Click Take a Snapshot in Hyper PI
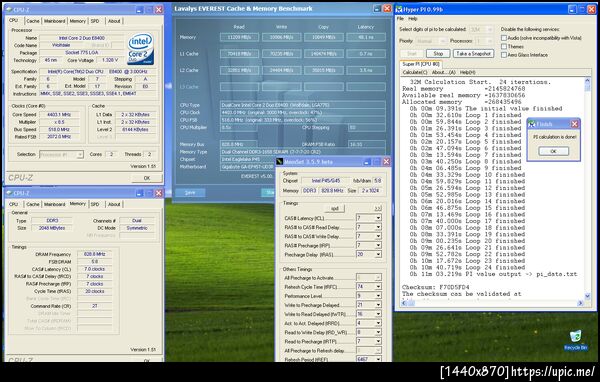This screenshot has width=600, height=382. 473,54
